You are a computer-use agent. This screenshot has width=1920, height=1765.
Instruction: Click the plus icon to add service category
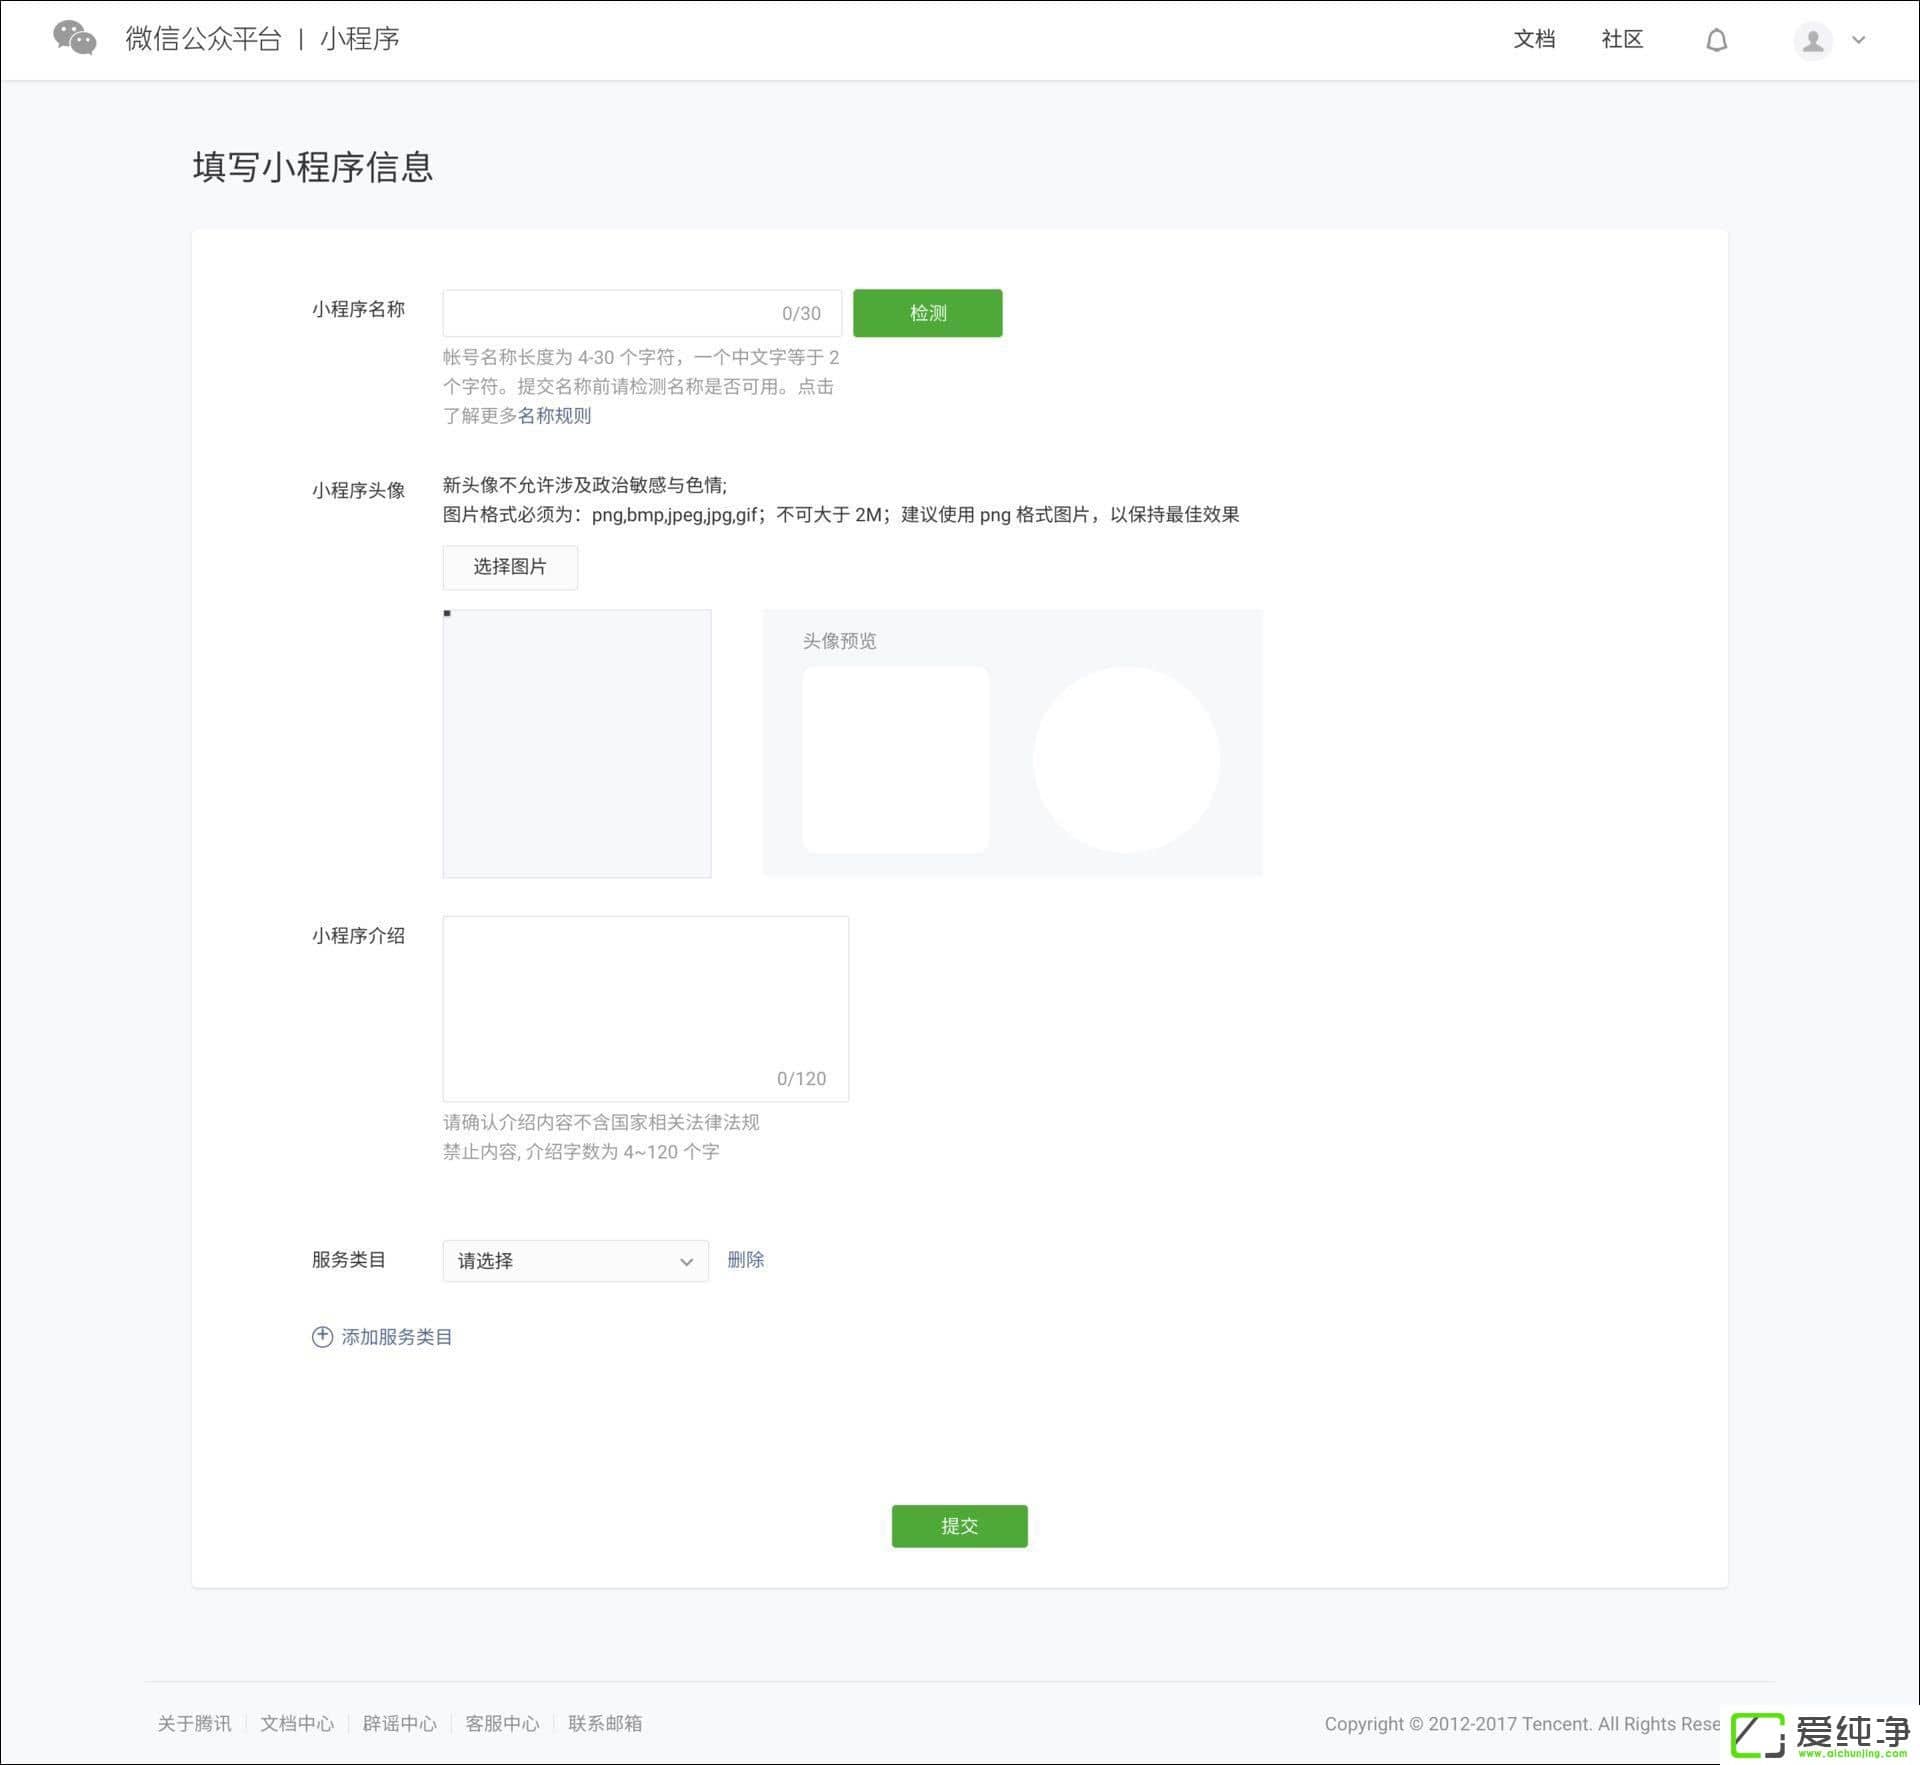pyautogui.click(x=322, y=1337)
